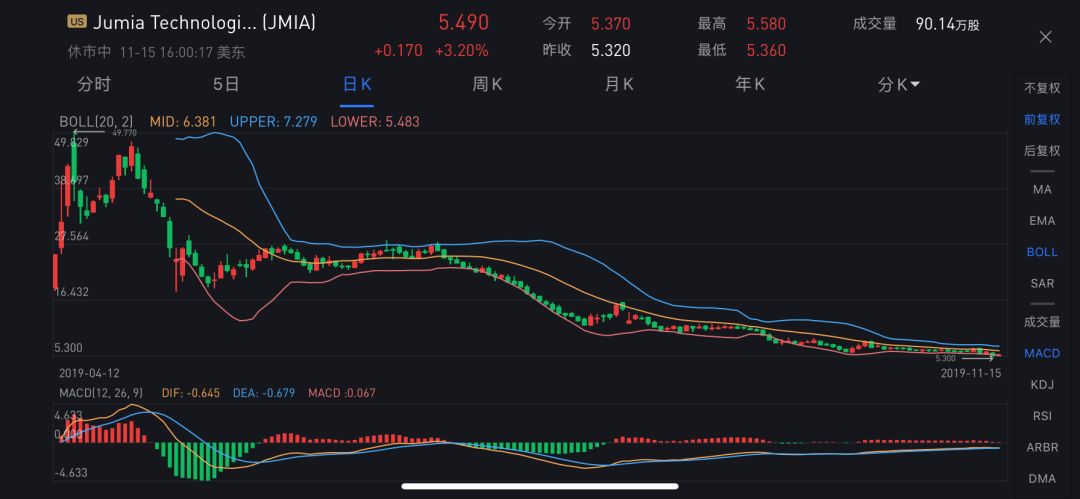1080x499 pixels.
Task: Show the RSI sub-chart indicator
Action: pyautogui.click(x=1042, y=416)
